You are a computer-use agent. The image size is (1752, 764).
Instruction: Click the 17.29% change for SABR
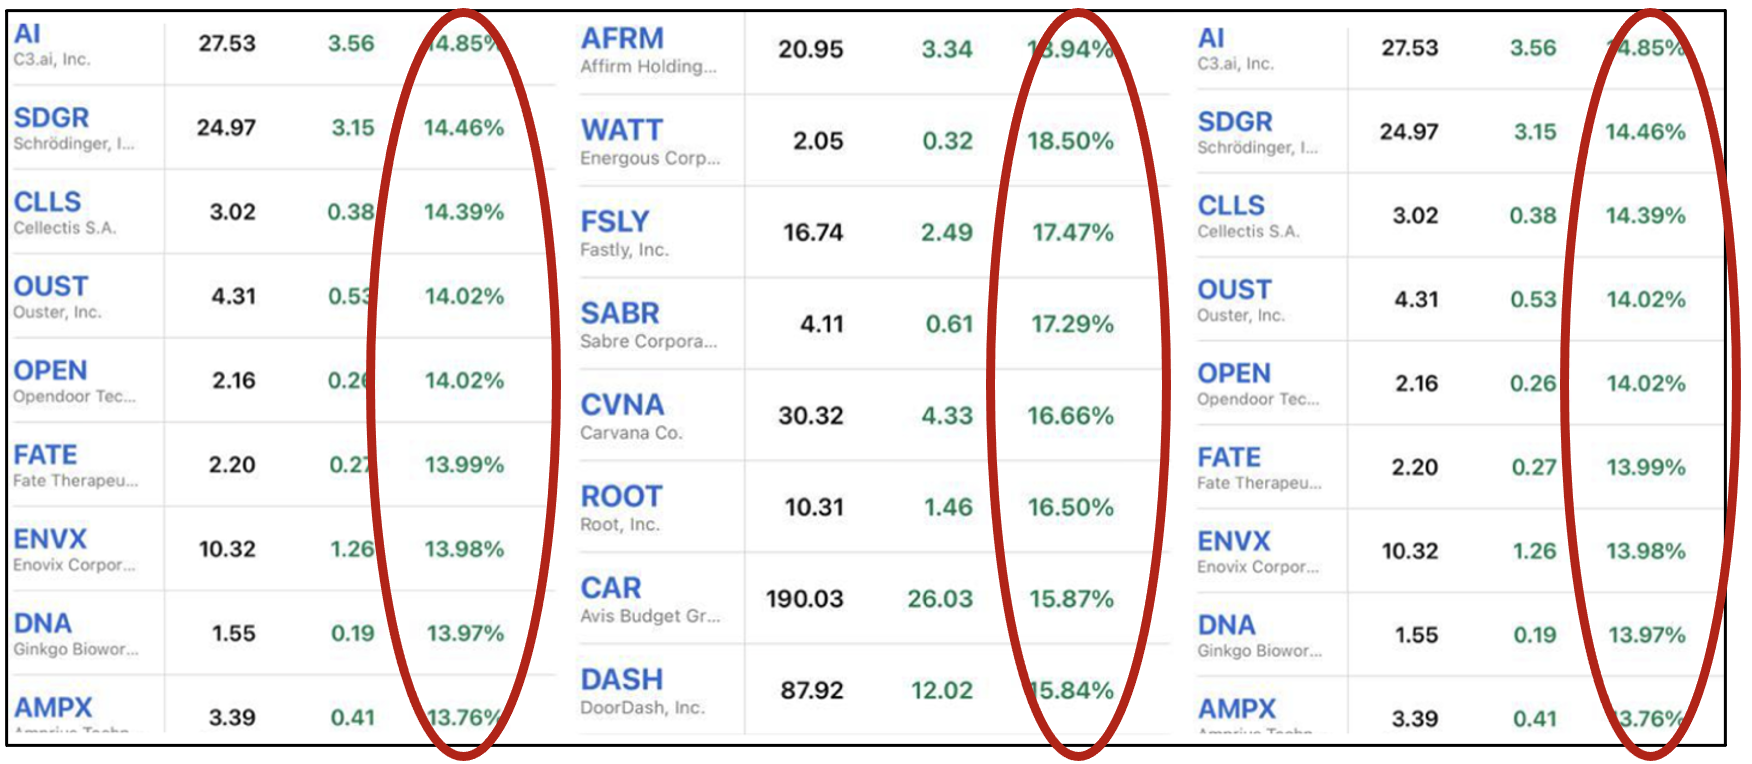pyautogui.click(x=1073, y=324)
